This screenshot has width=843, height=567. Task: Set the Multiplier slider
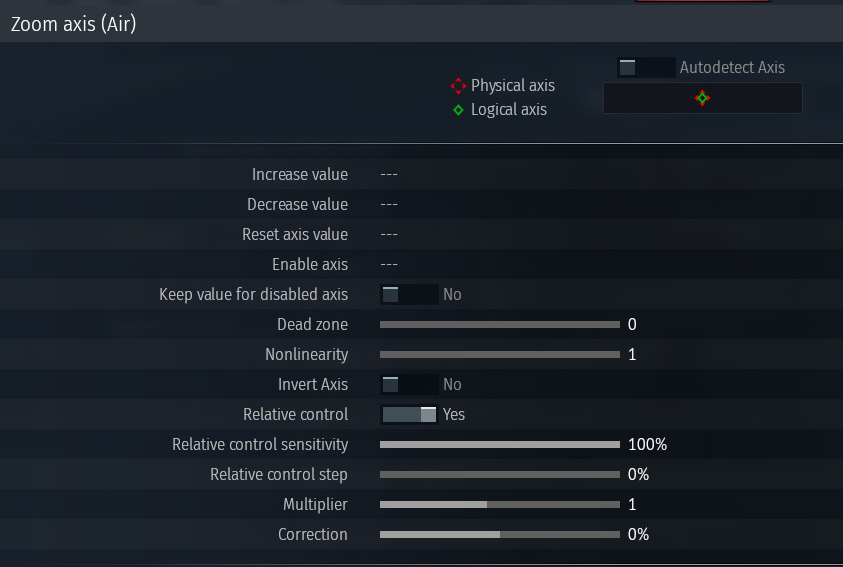[x=500, y=505]
